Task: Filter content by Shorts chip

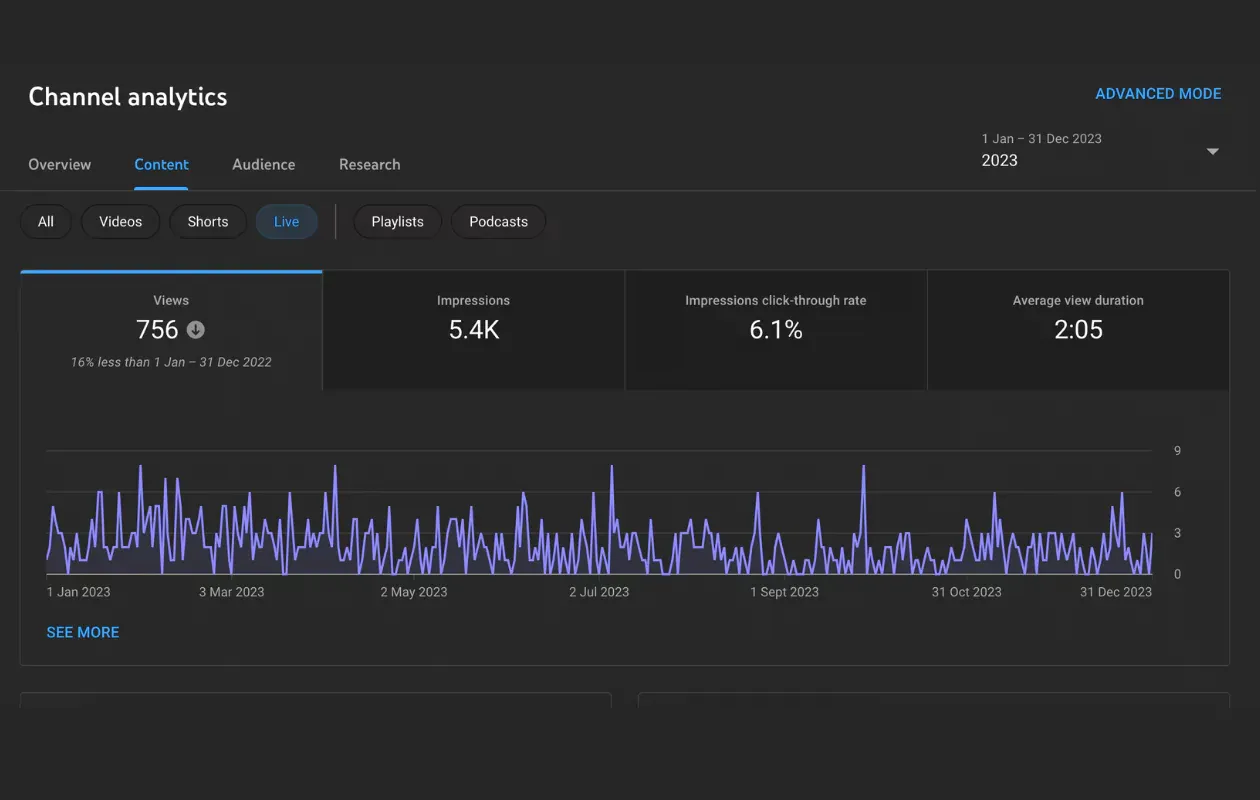Action: click(208, 222)
